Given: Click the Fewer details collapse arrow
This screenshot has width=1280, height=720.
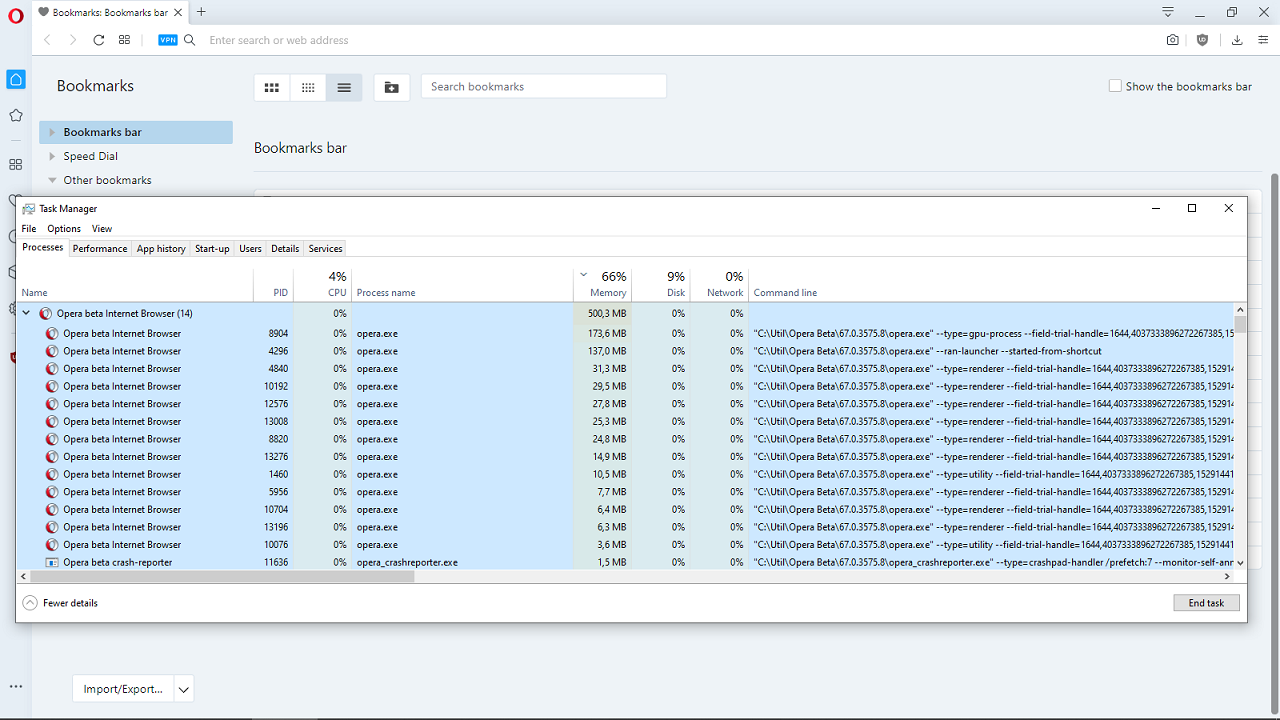Looking at the screenshot, I should point(30,603).
